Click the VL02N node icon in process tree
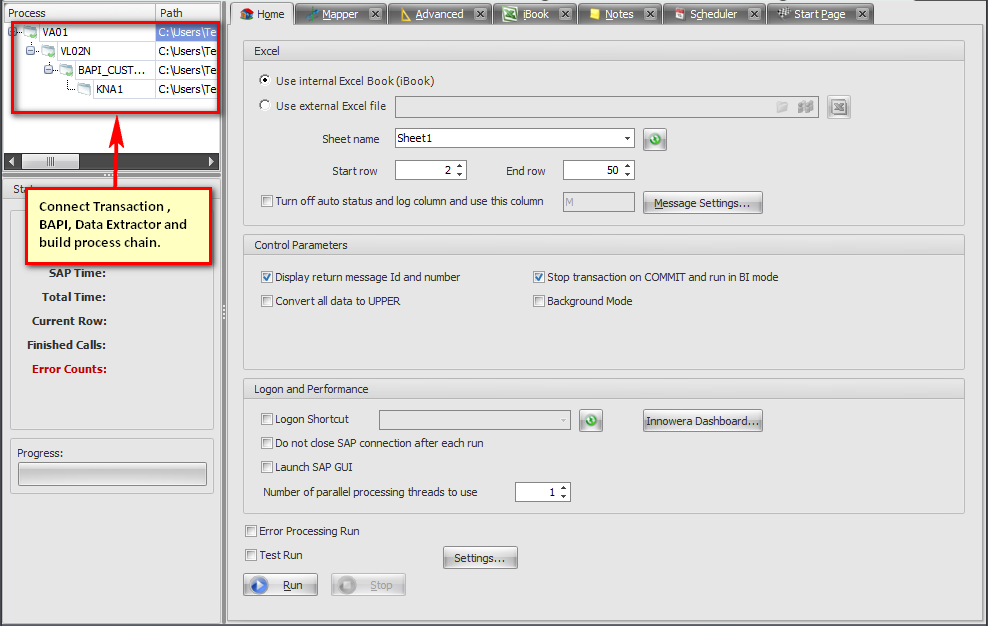The width and height of the screenshot is (988, 626). tap(48, 51)
